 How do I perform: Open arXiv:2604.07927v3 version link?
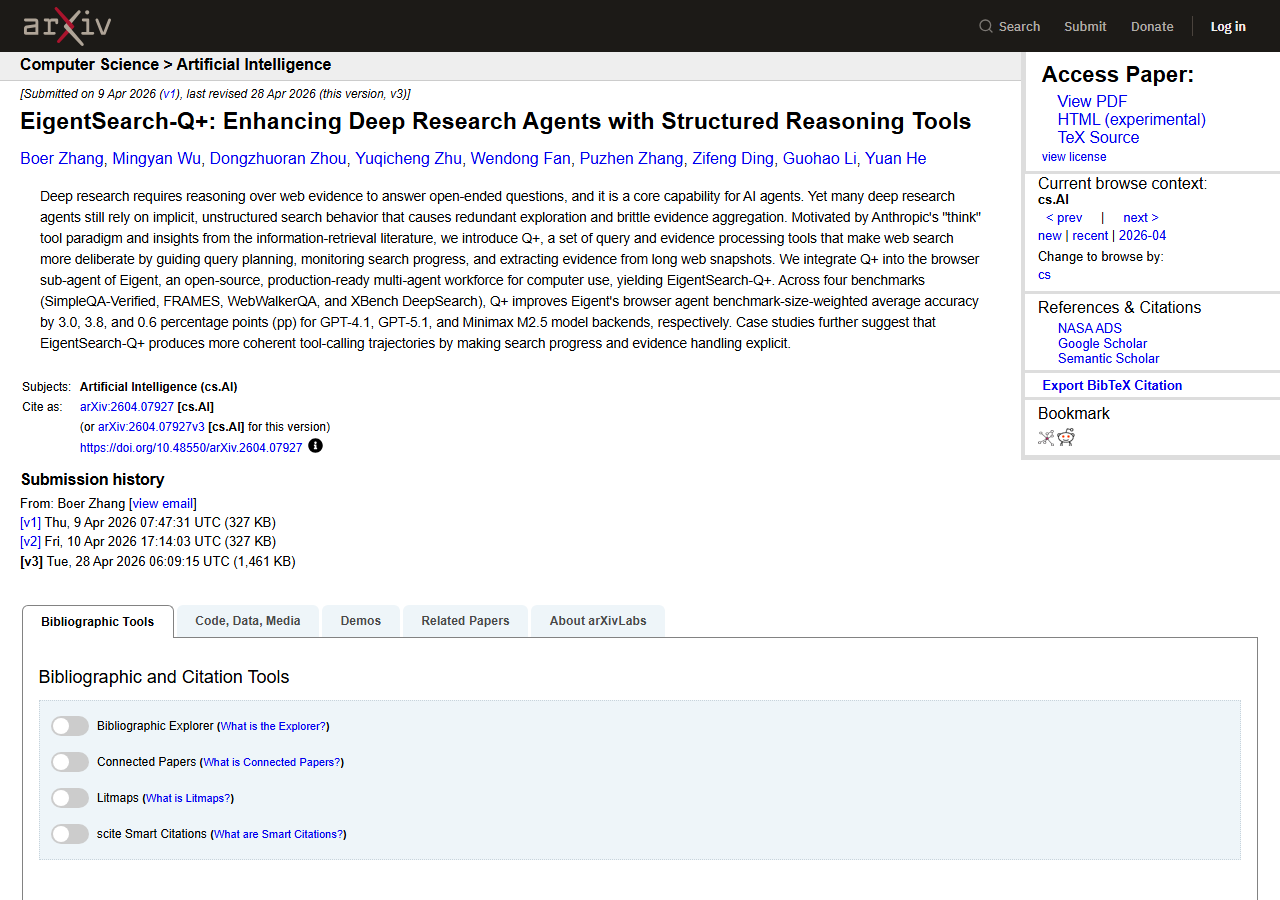(x=151, y=427)
